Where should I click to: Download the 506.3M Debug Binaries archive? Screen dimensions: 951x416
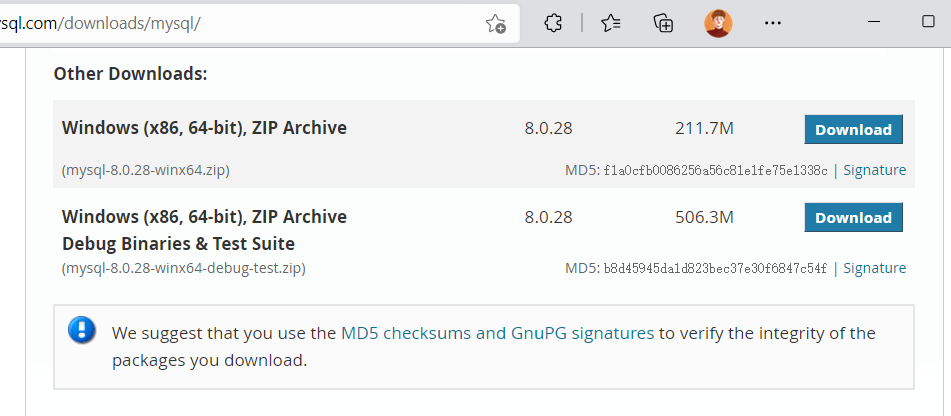[x=853, y=217]
